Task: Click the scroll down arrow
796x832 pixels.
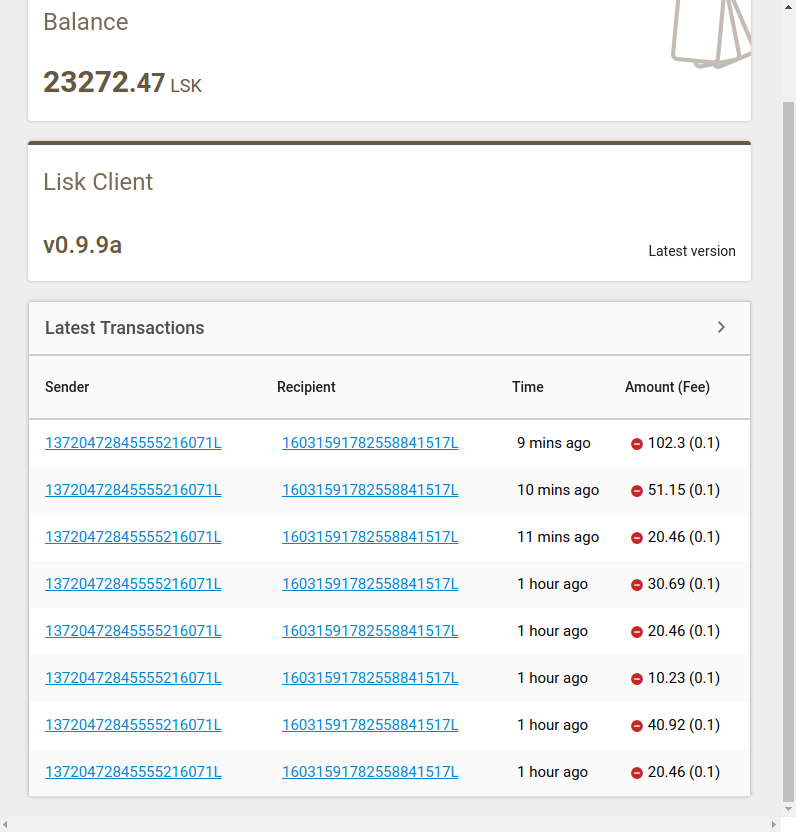Action: click(789, 810)
